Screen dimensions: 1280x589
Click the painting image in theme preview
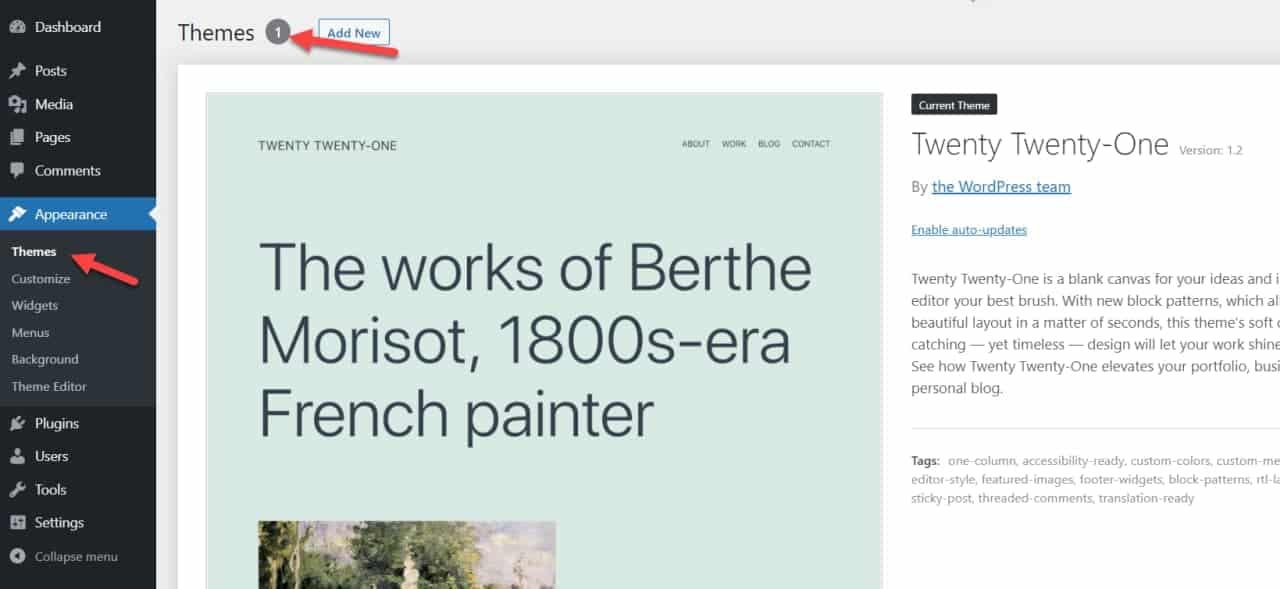pyautogui.click(x=407, y=555)
